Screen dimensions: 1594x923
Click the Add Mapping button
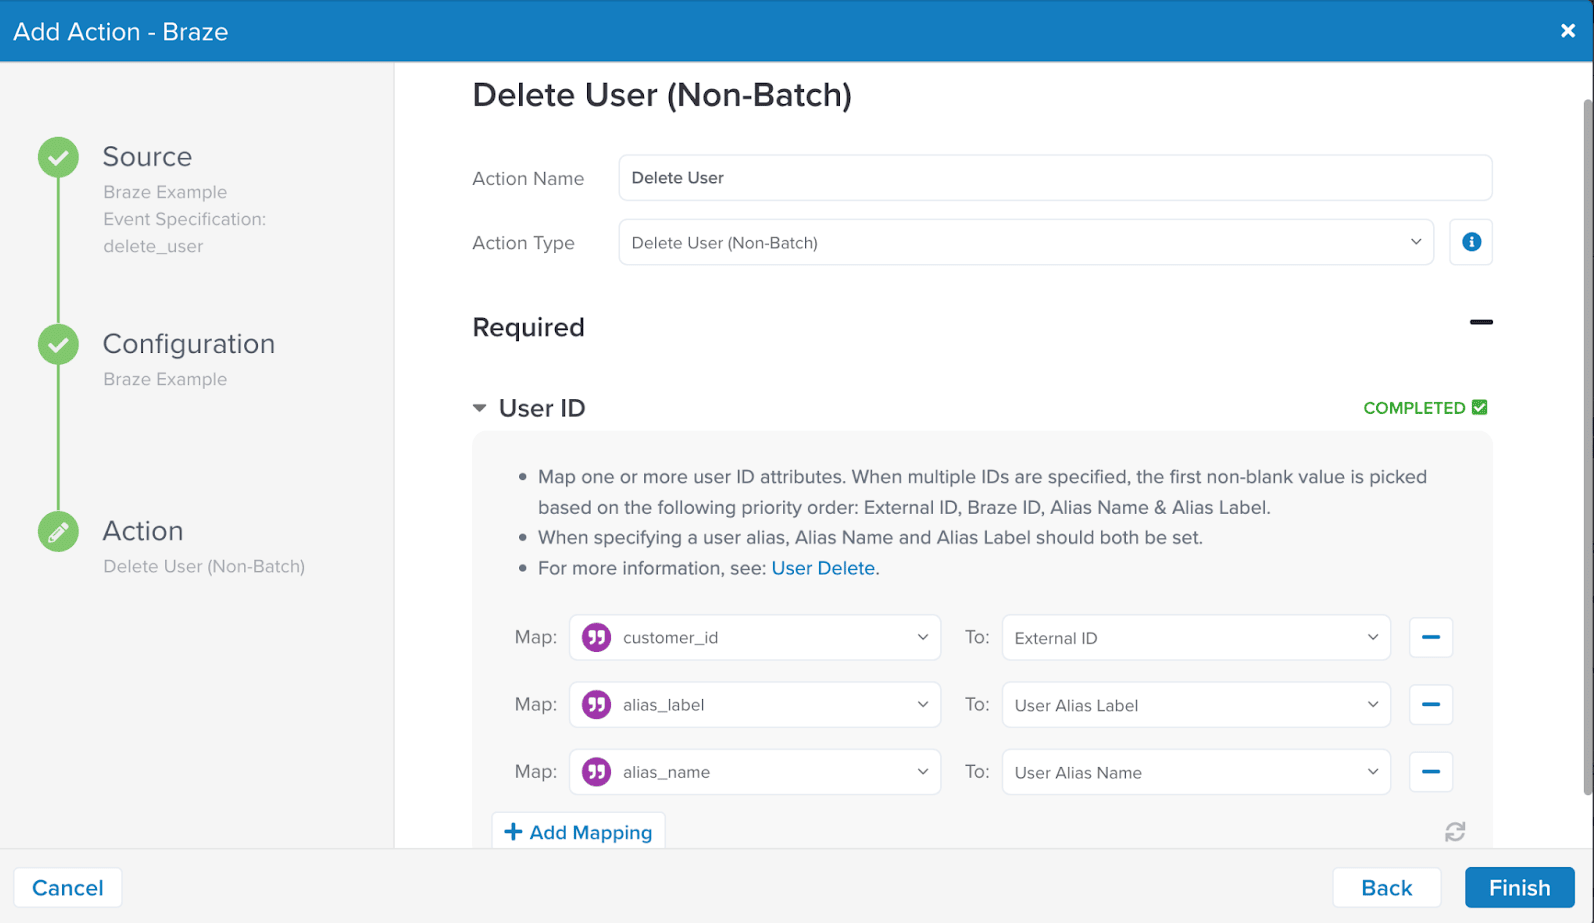coord(578,832)
